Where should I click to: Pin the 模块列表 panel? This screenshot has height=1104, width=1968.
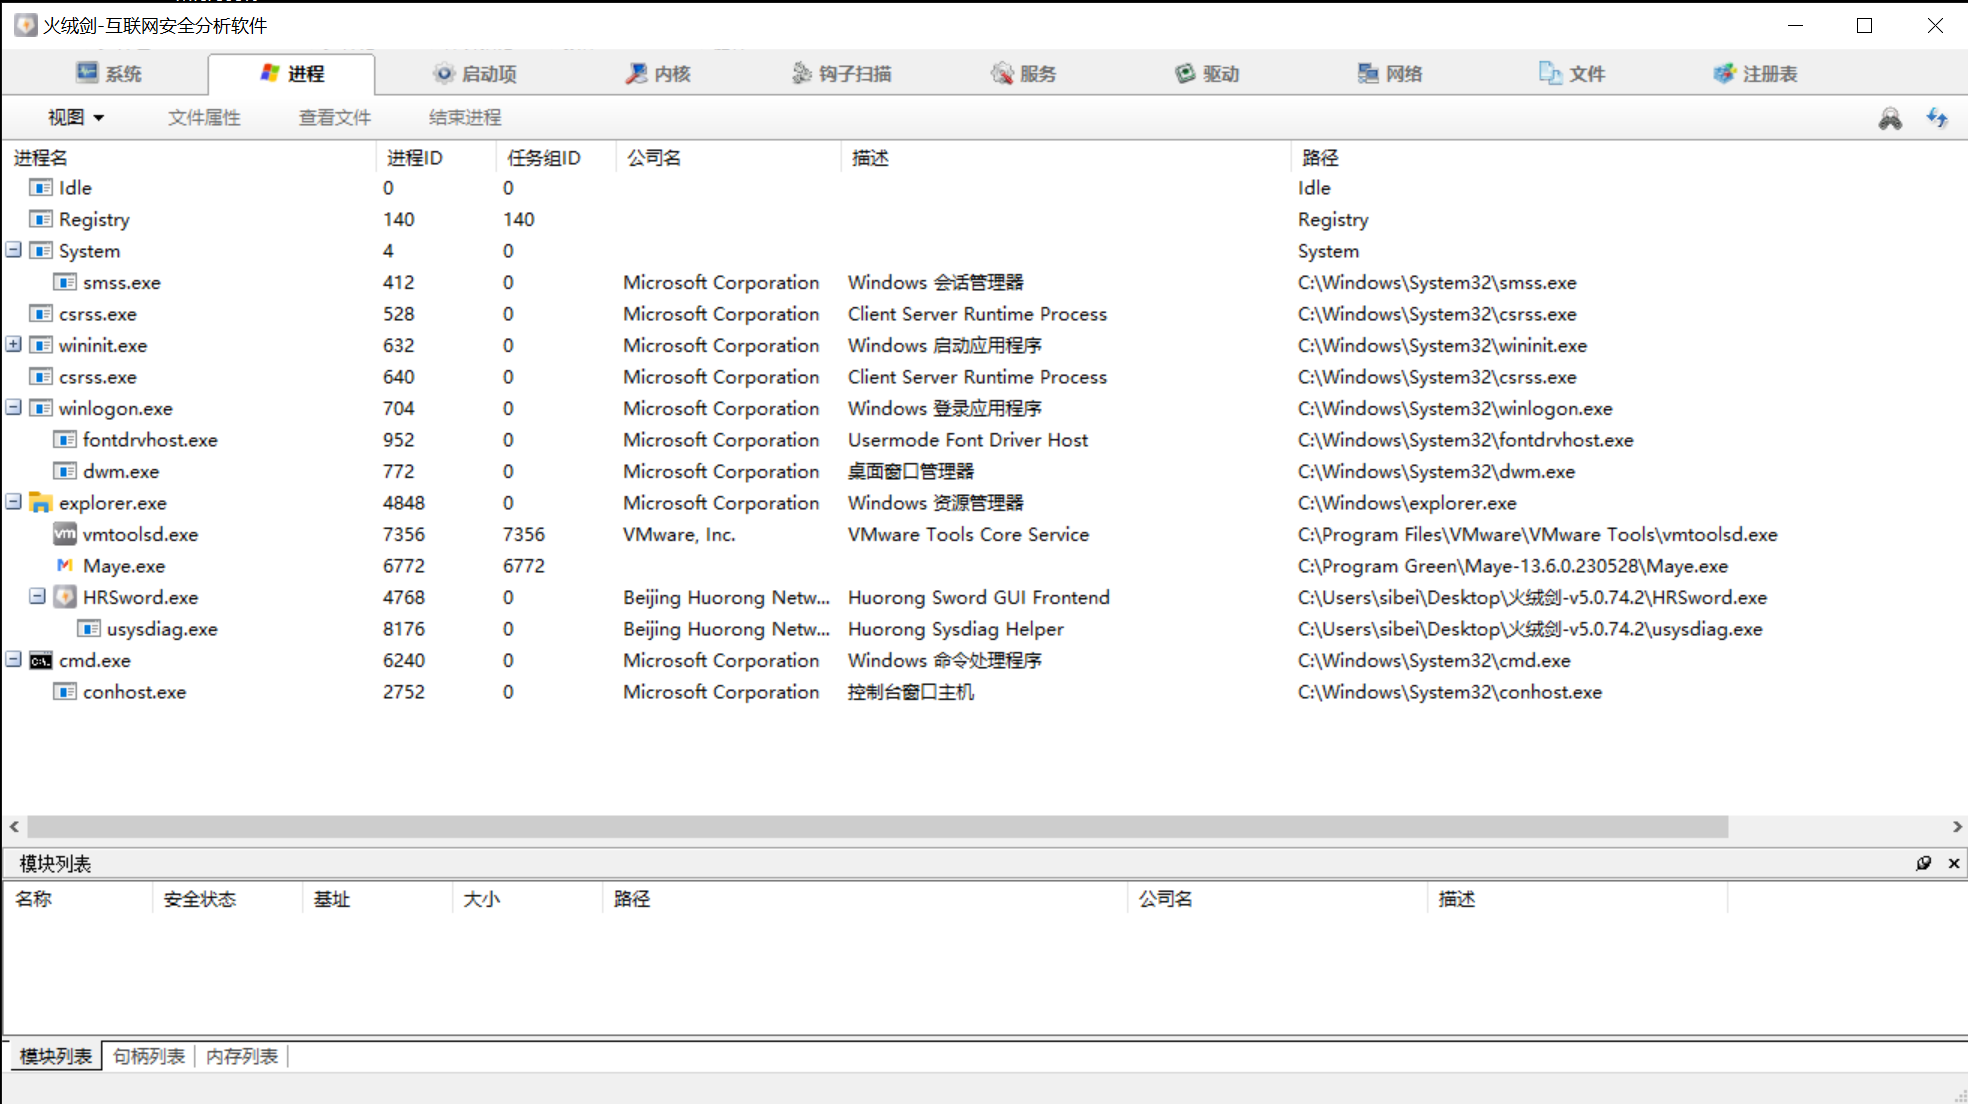pyautogui.click(x=1924, y=863)
